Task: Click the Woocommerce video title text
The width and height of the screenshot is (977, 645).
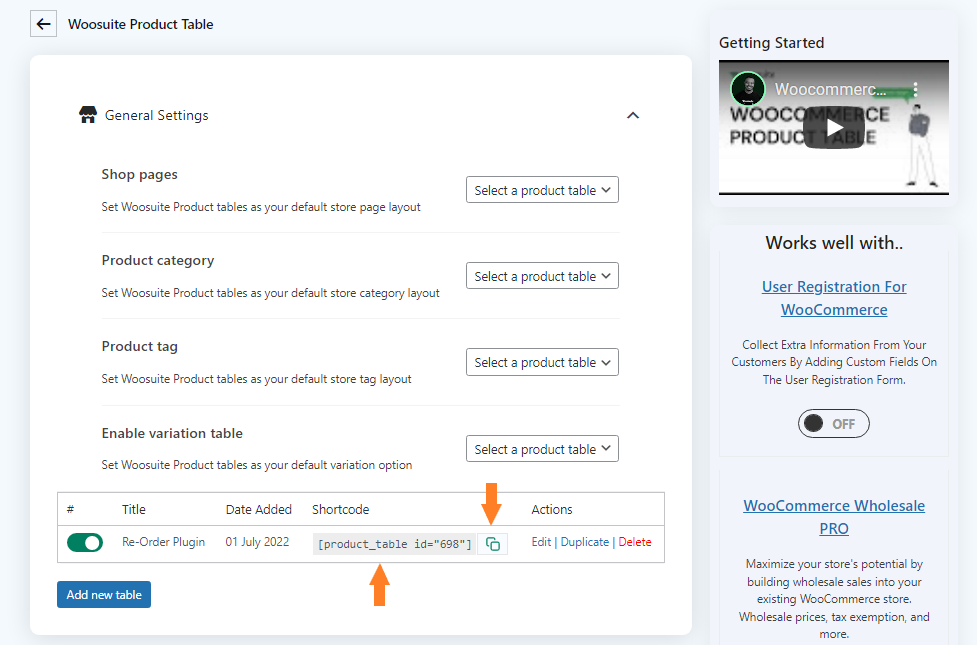Action: 830,89
